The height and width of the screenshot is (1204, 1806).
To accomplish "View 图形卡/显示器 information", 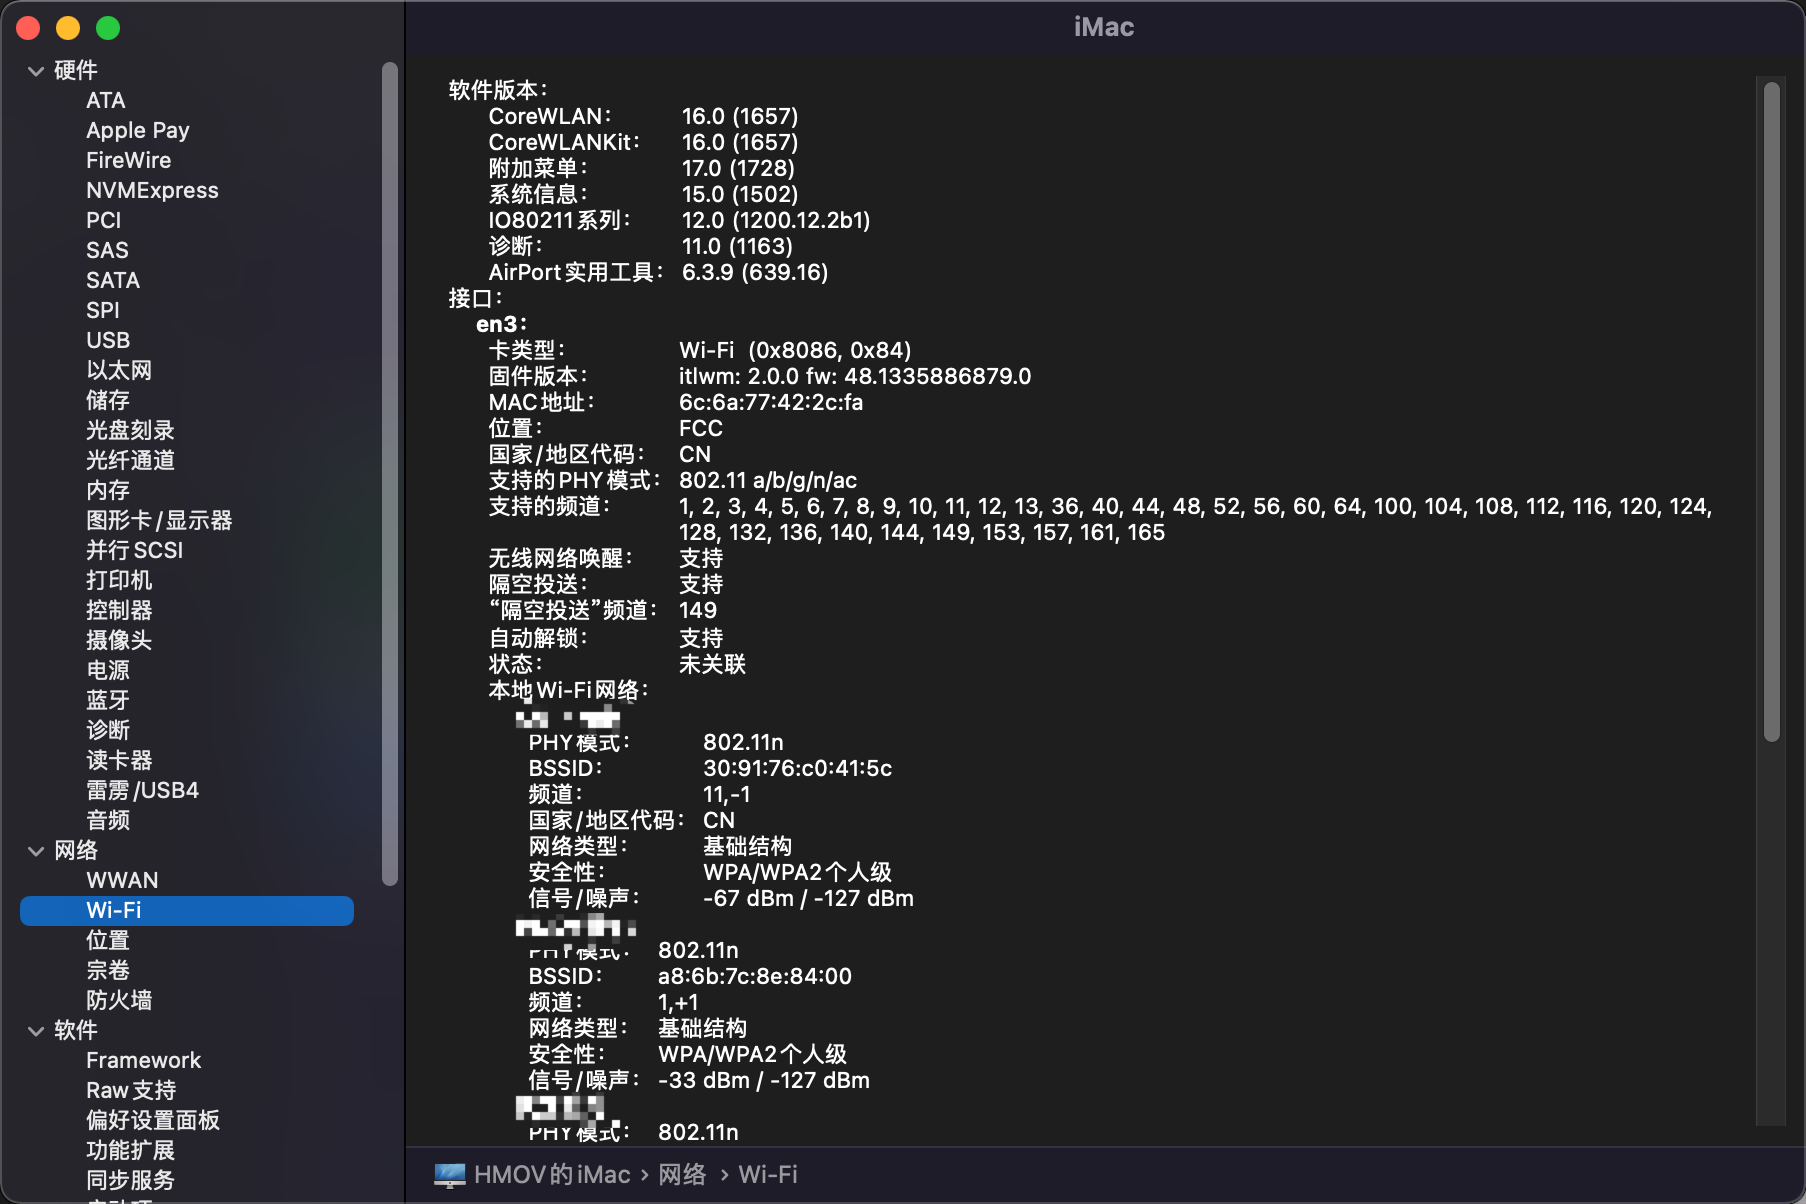I will click(160, 520).
